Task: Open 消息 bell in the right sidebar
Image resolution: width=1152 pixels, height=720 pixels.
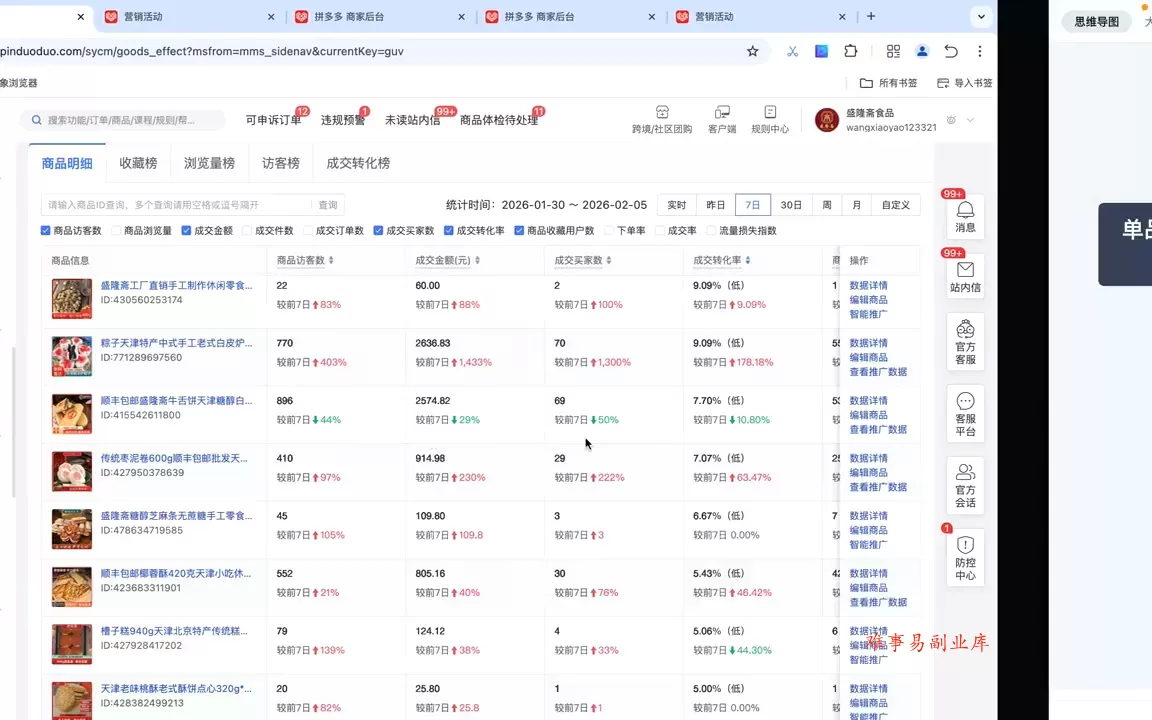Action: point(965,217)
